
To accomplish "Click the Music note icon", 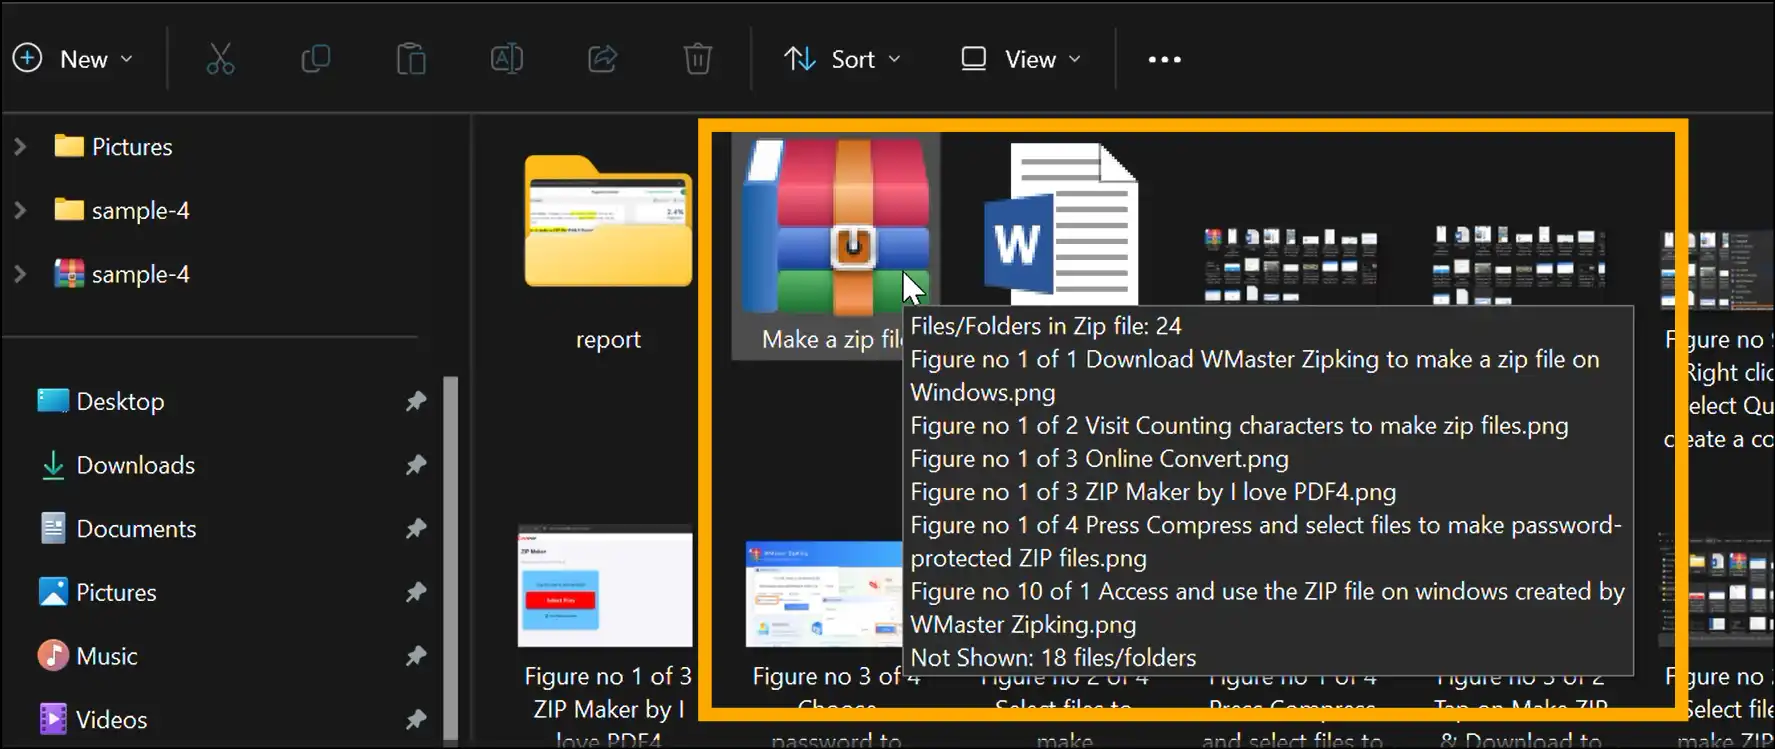I will (x=53, y=656).
